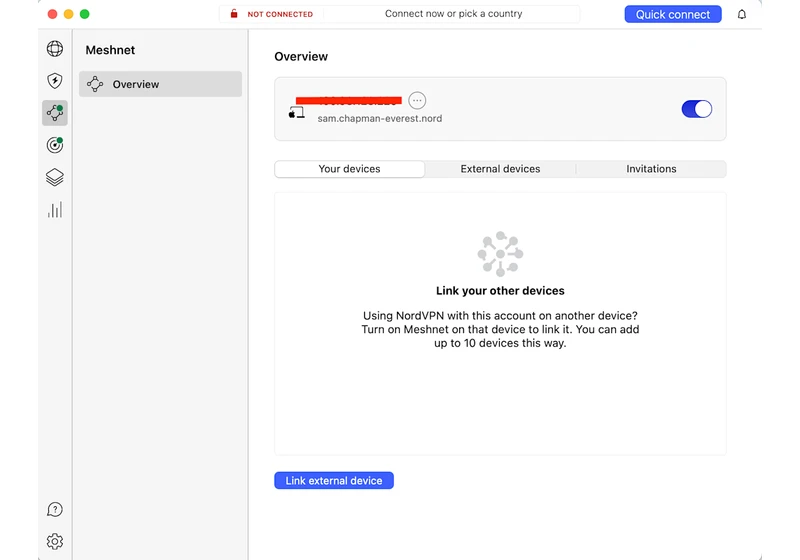Open Threat Protection shield icon
The image size is (800, 560).
click(55, 81)
